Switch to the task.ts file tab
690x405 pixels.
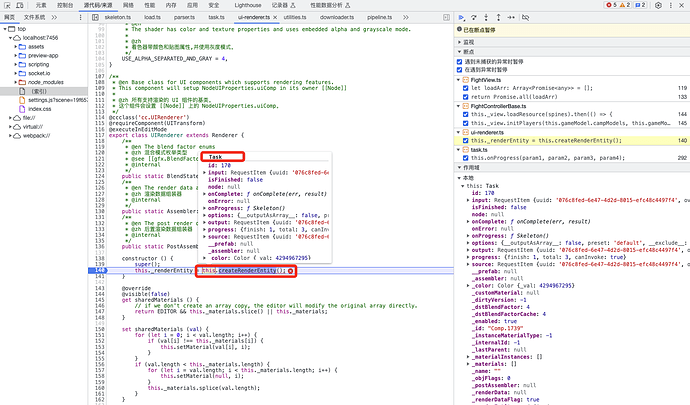[x=217, y=17]
